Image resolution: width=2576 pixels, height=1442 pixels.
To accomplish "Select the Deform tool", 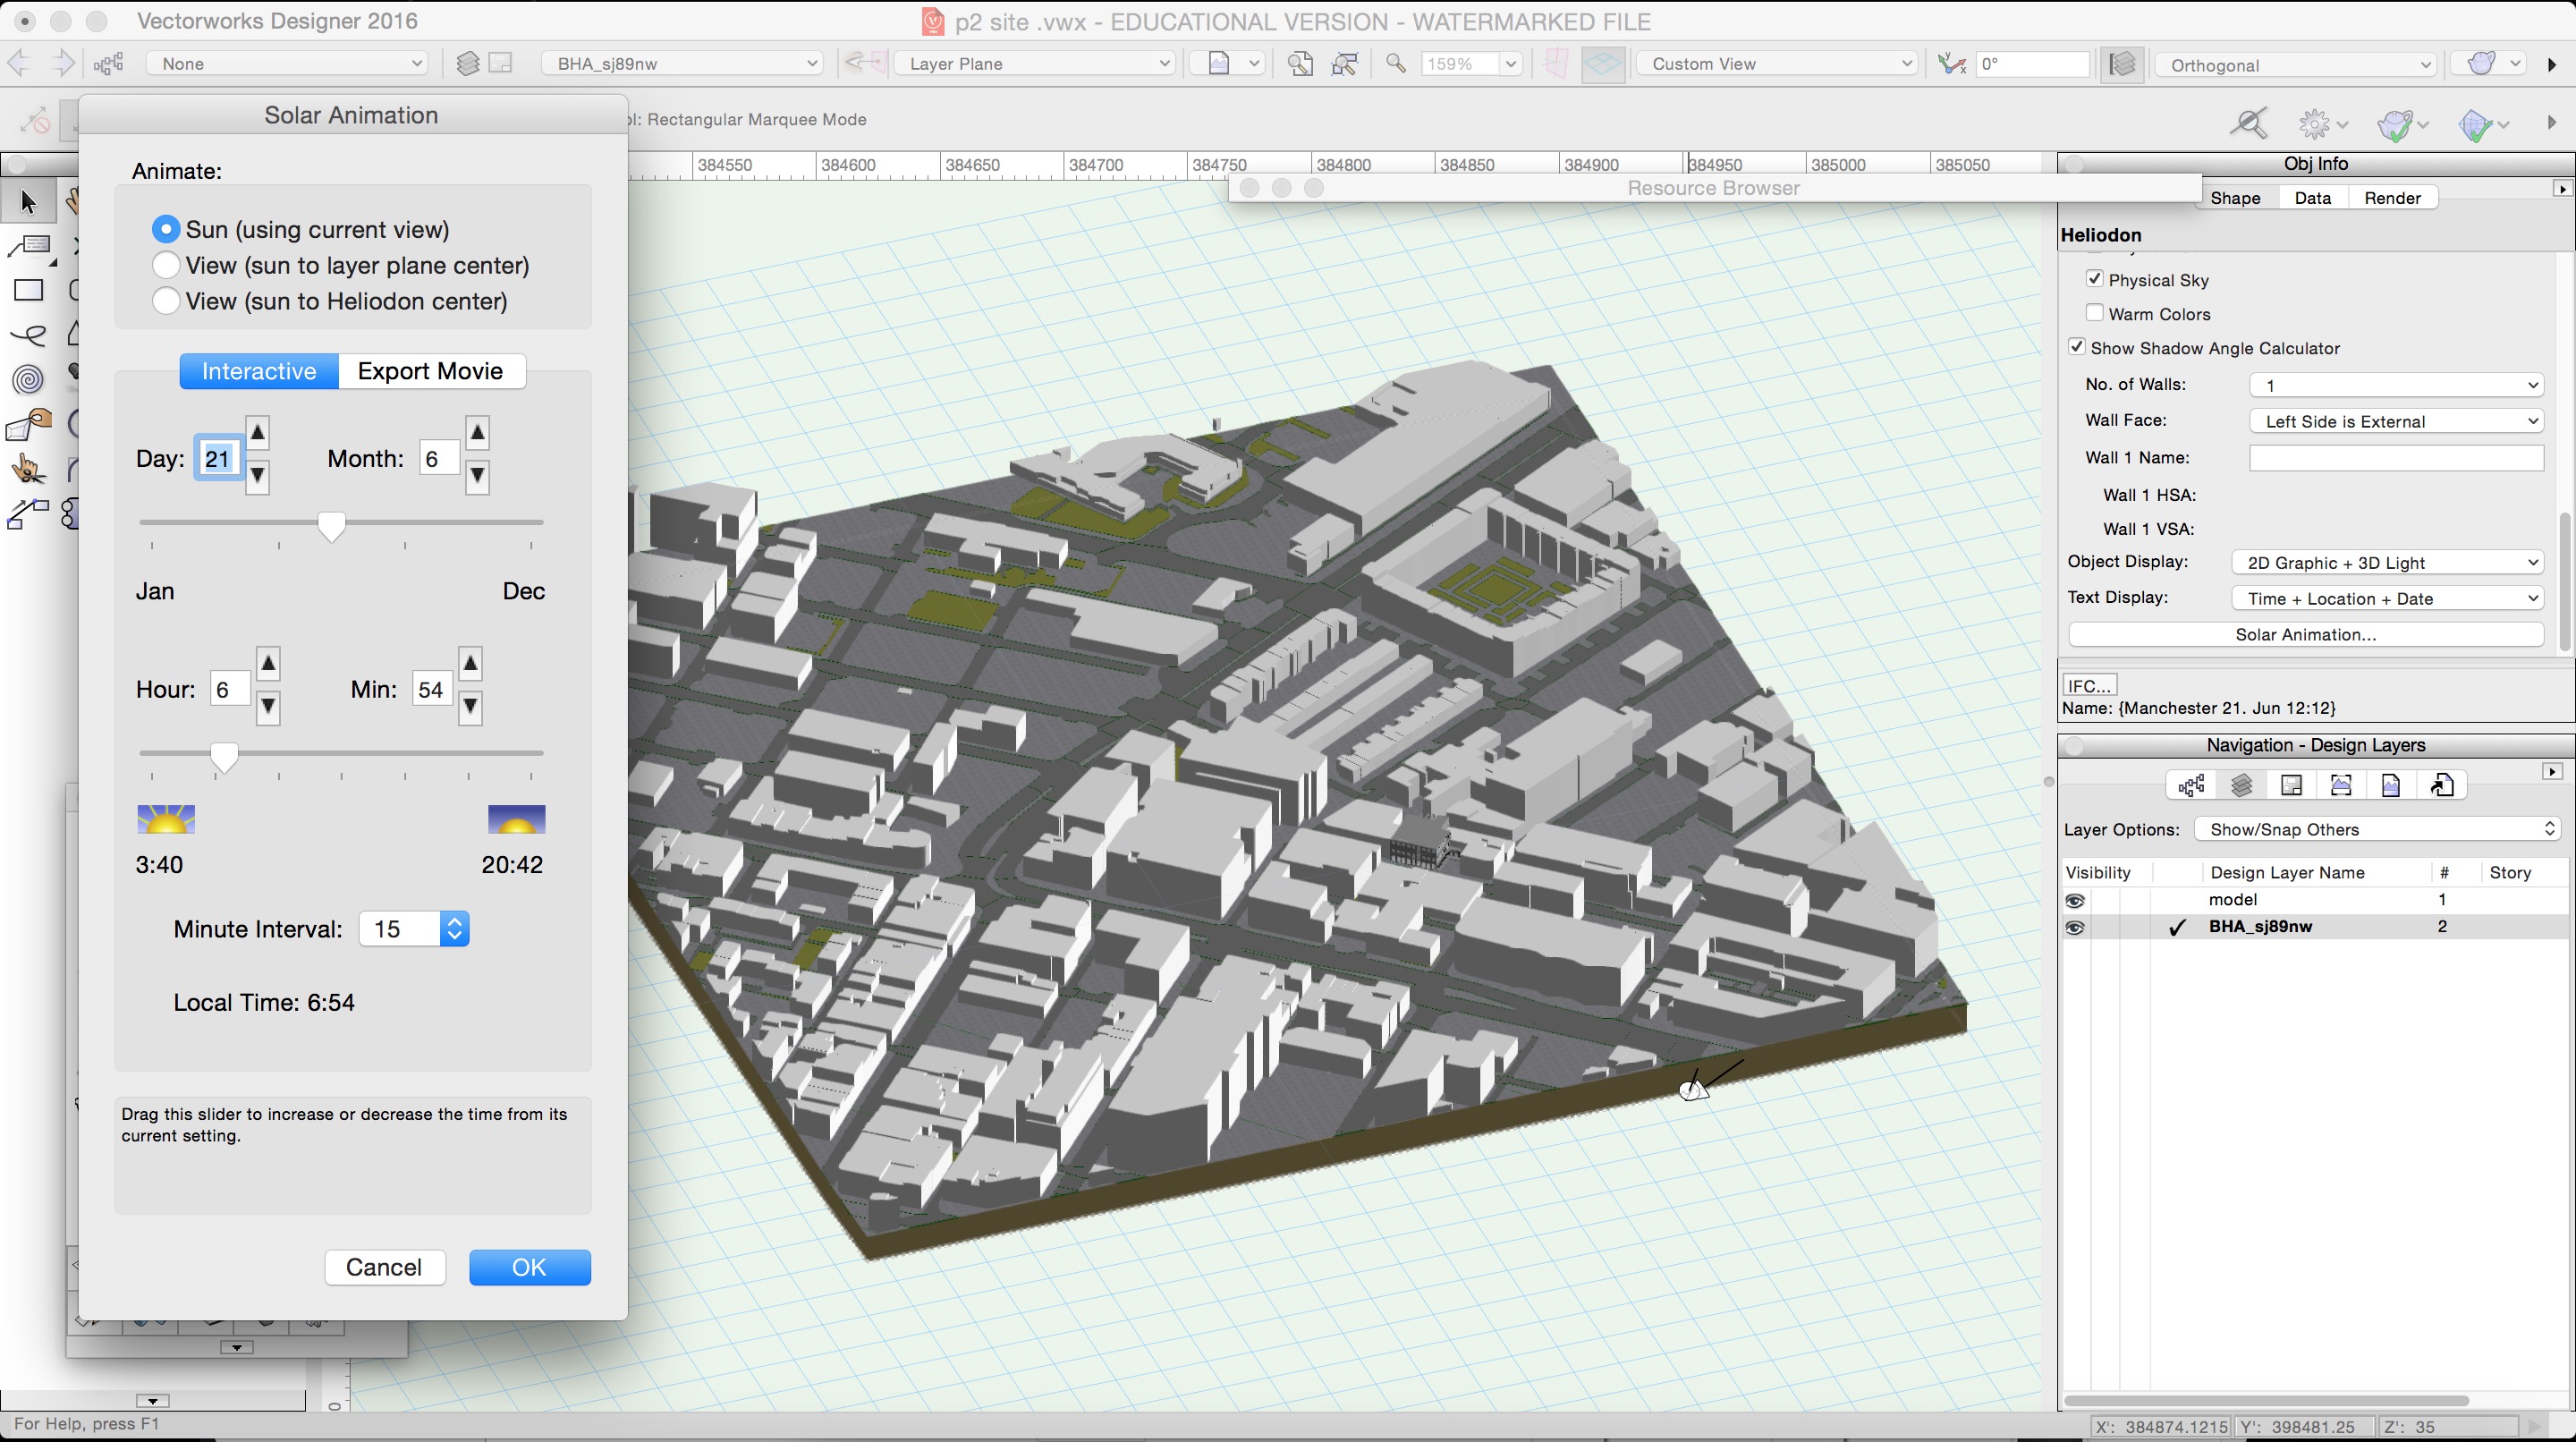I will [x=27, y=425].
